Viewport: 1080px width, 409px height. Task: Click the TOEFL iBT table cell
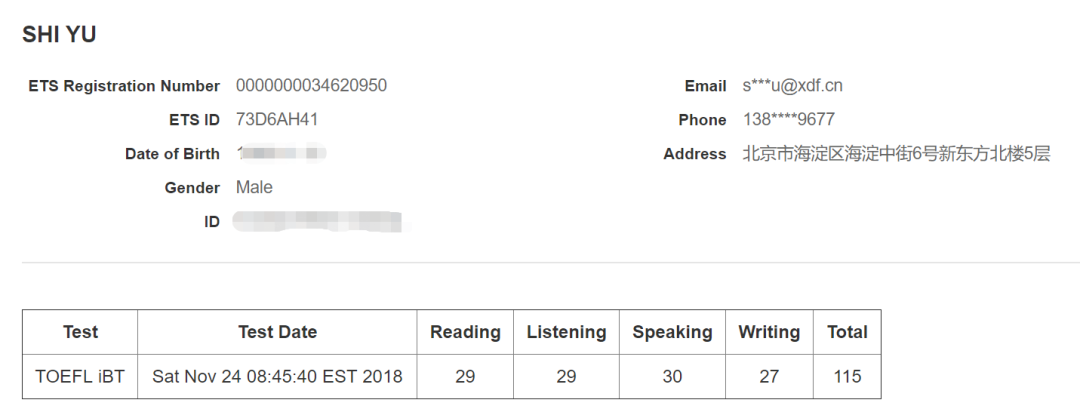tap(80, 377)
